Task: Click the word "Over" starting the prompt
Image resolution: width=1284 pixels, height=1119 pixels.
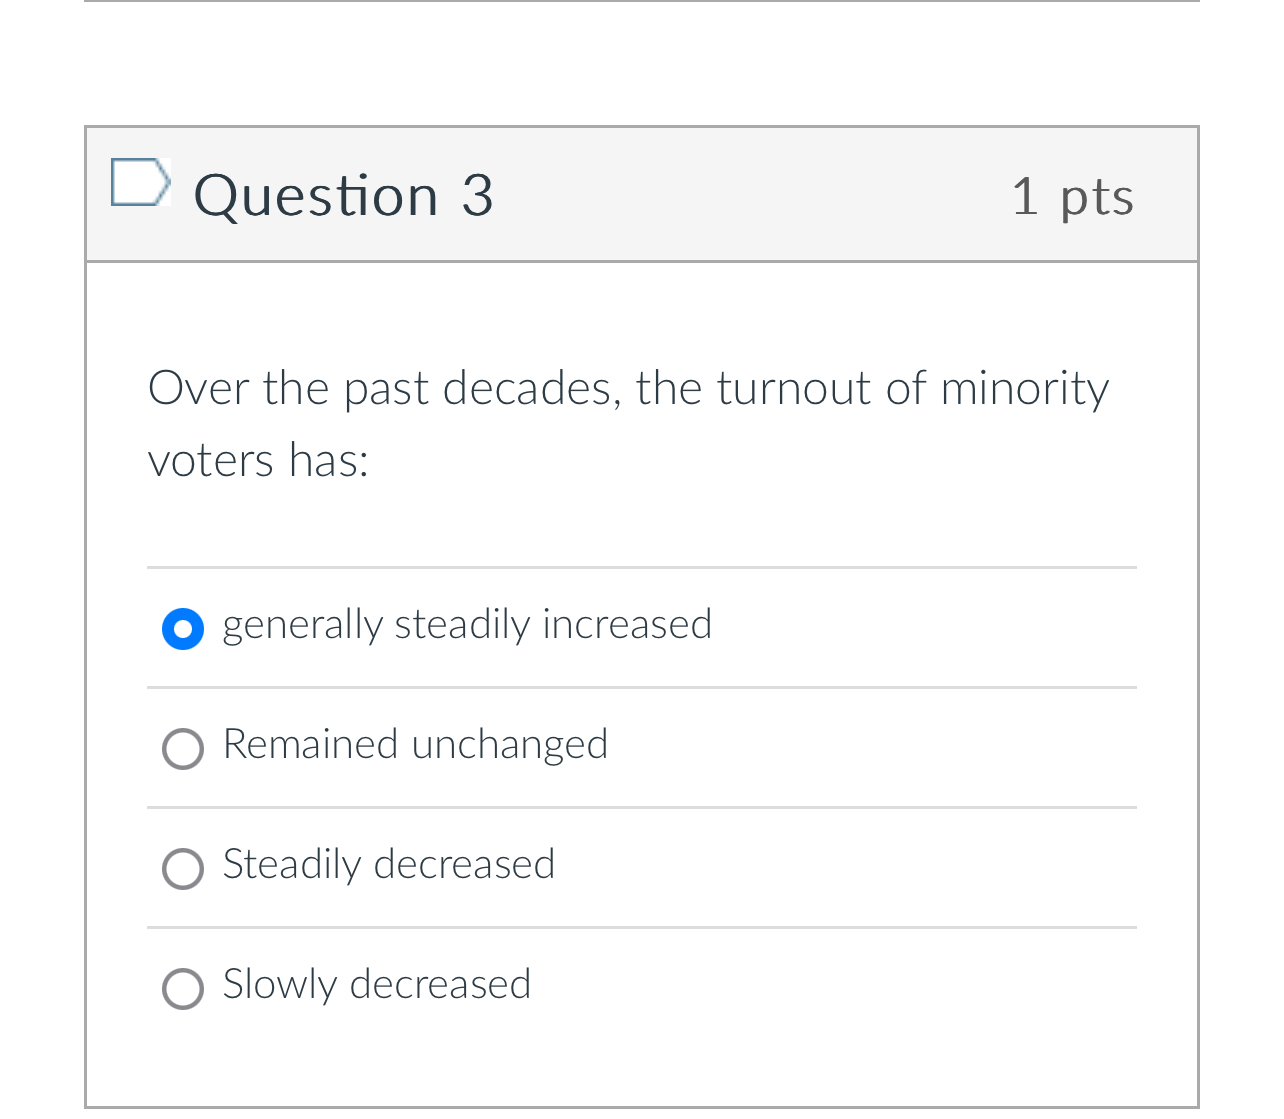Action: pyautogui.click(x=198, y=389)
